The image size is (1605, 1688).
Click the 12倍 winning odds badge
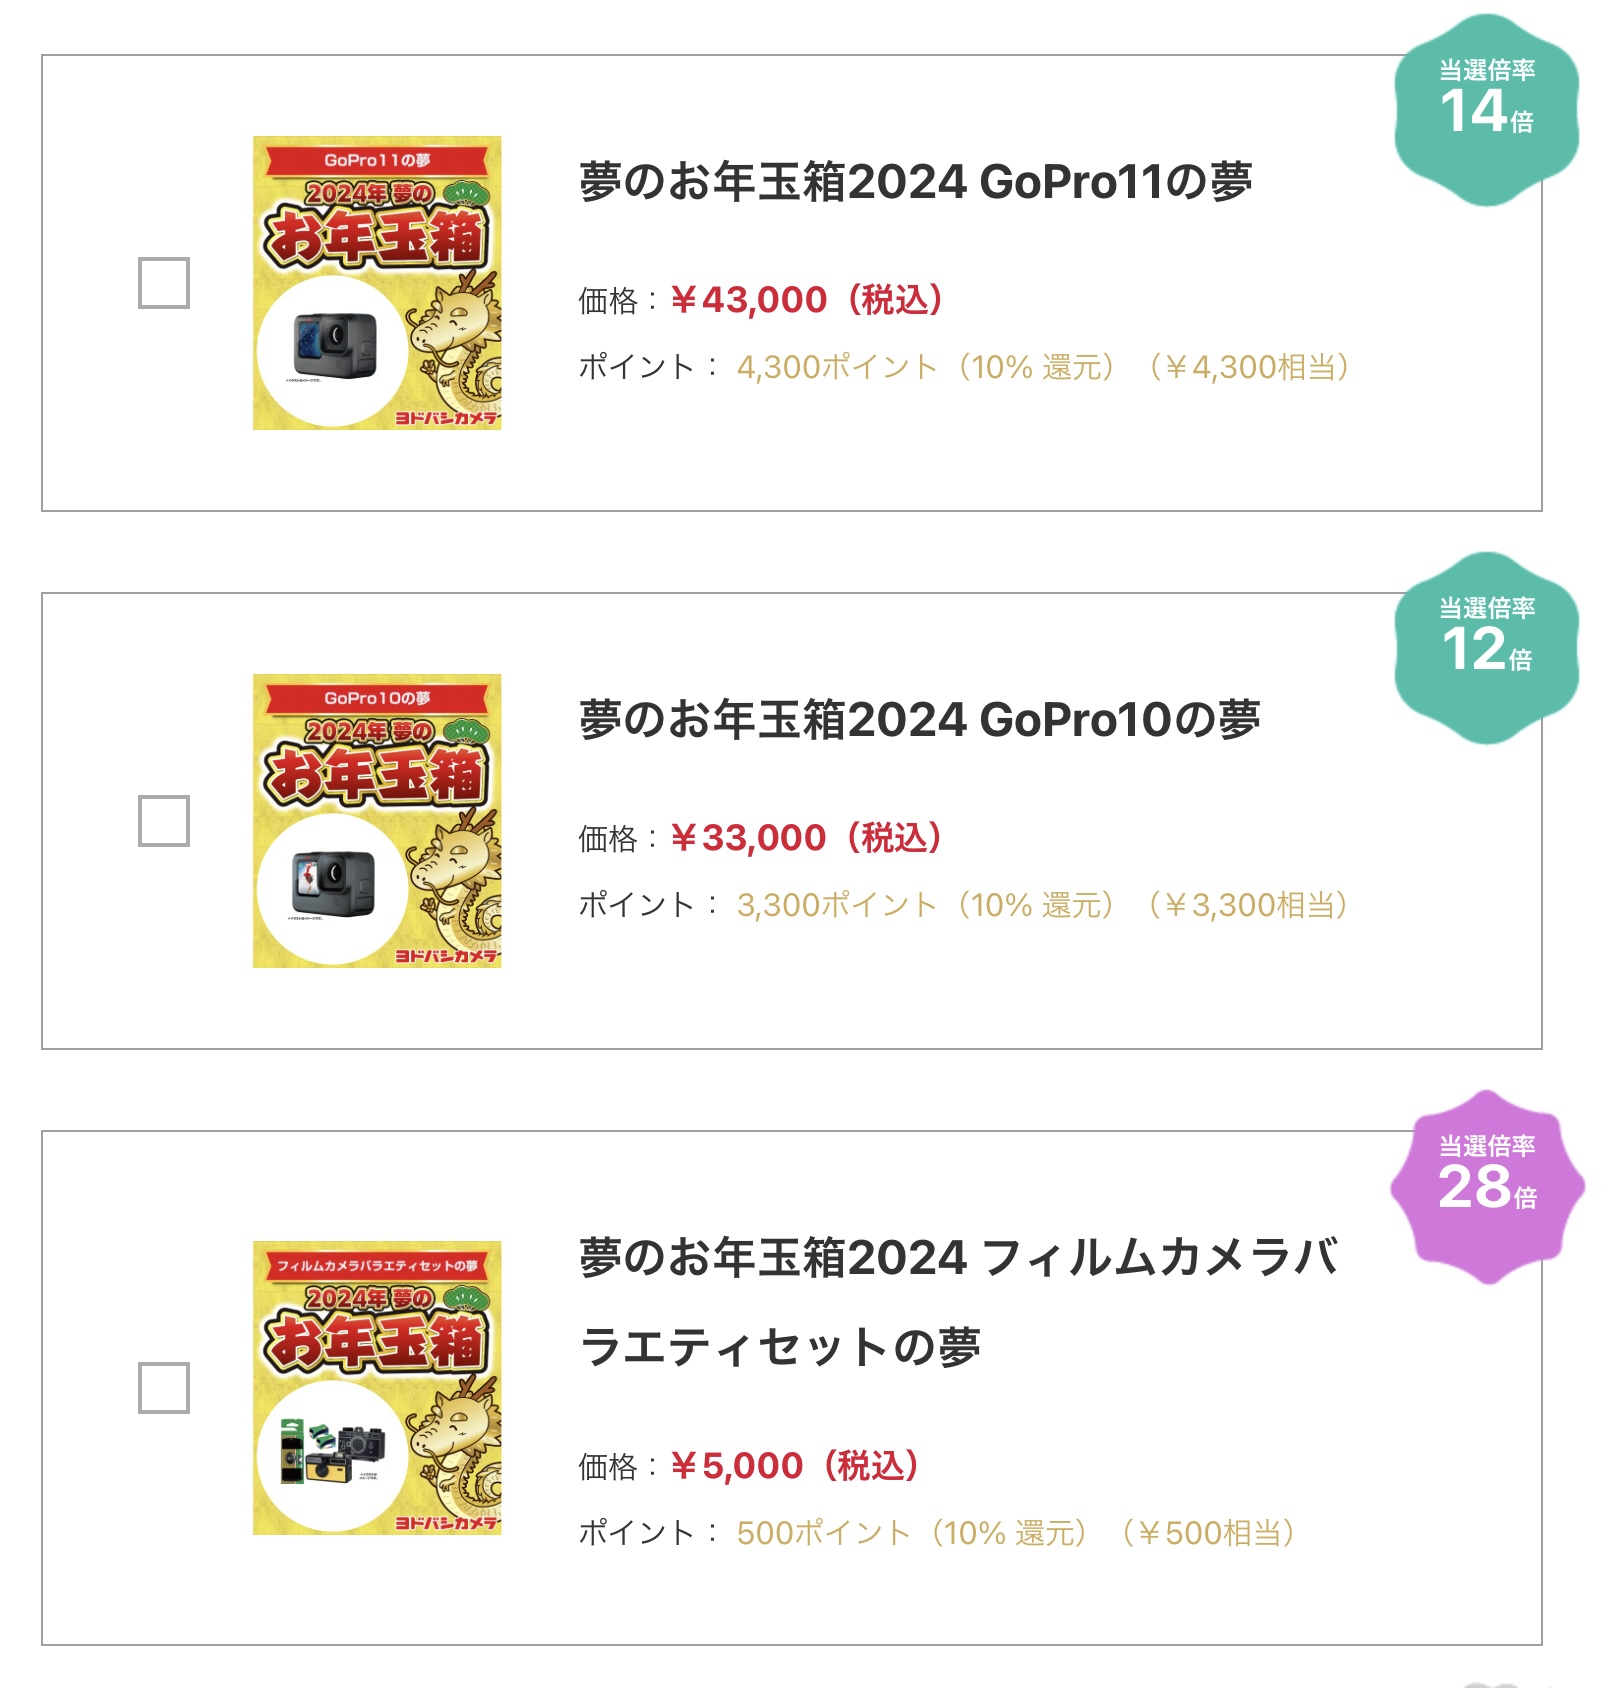(x=1486, y=648)
